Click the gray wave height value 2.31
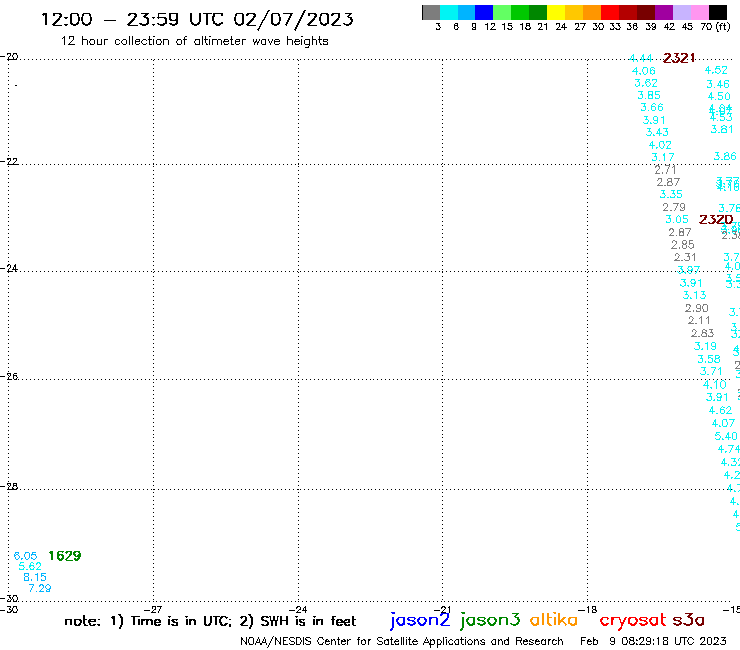740x650 pixels. (x=685, y=257)
